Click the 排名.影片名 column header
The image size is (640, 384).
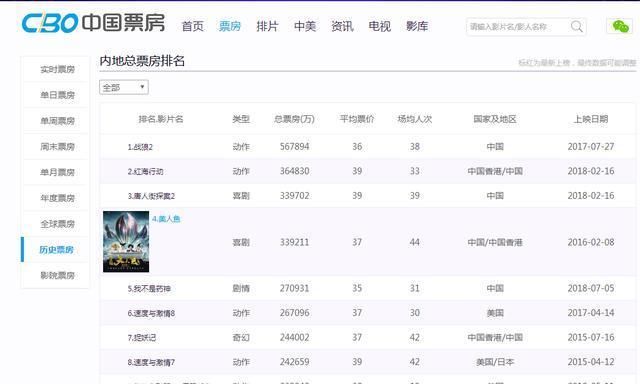[x=161, y=119]
